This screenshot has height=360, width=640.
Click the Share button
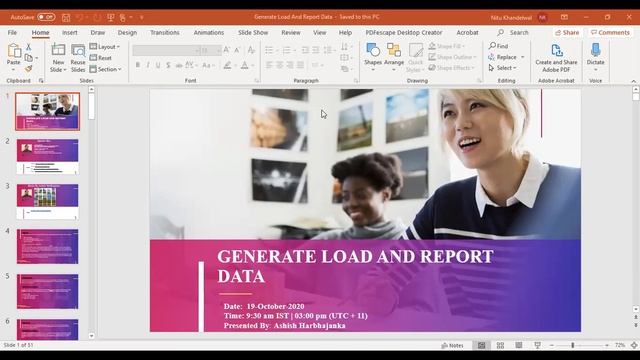click(x=567, y=32)
